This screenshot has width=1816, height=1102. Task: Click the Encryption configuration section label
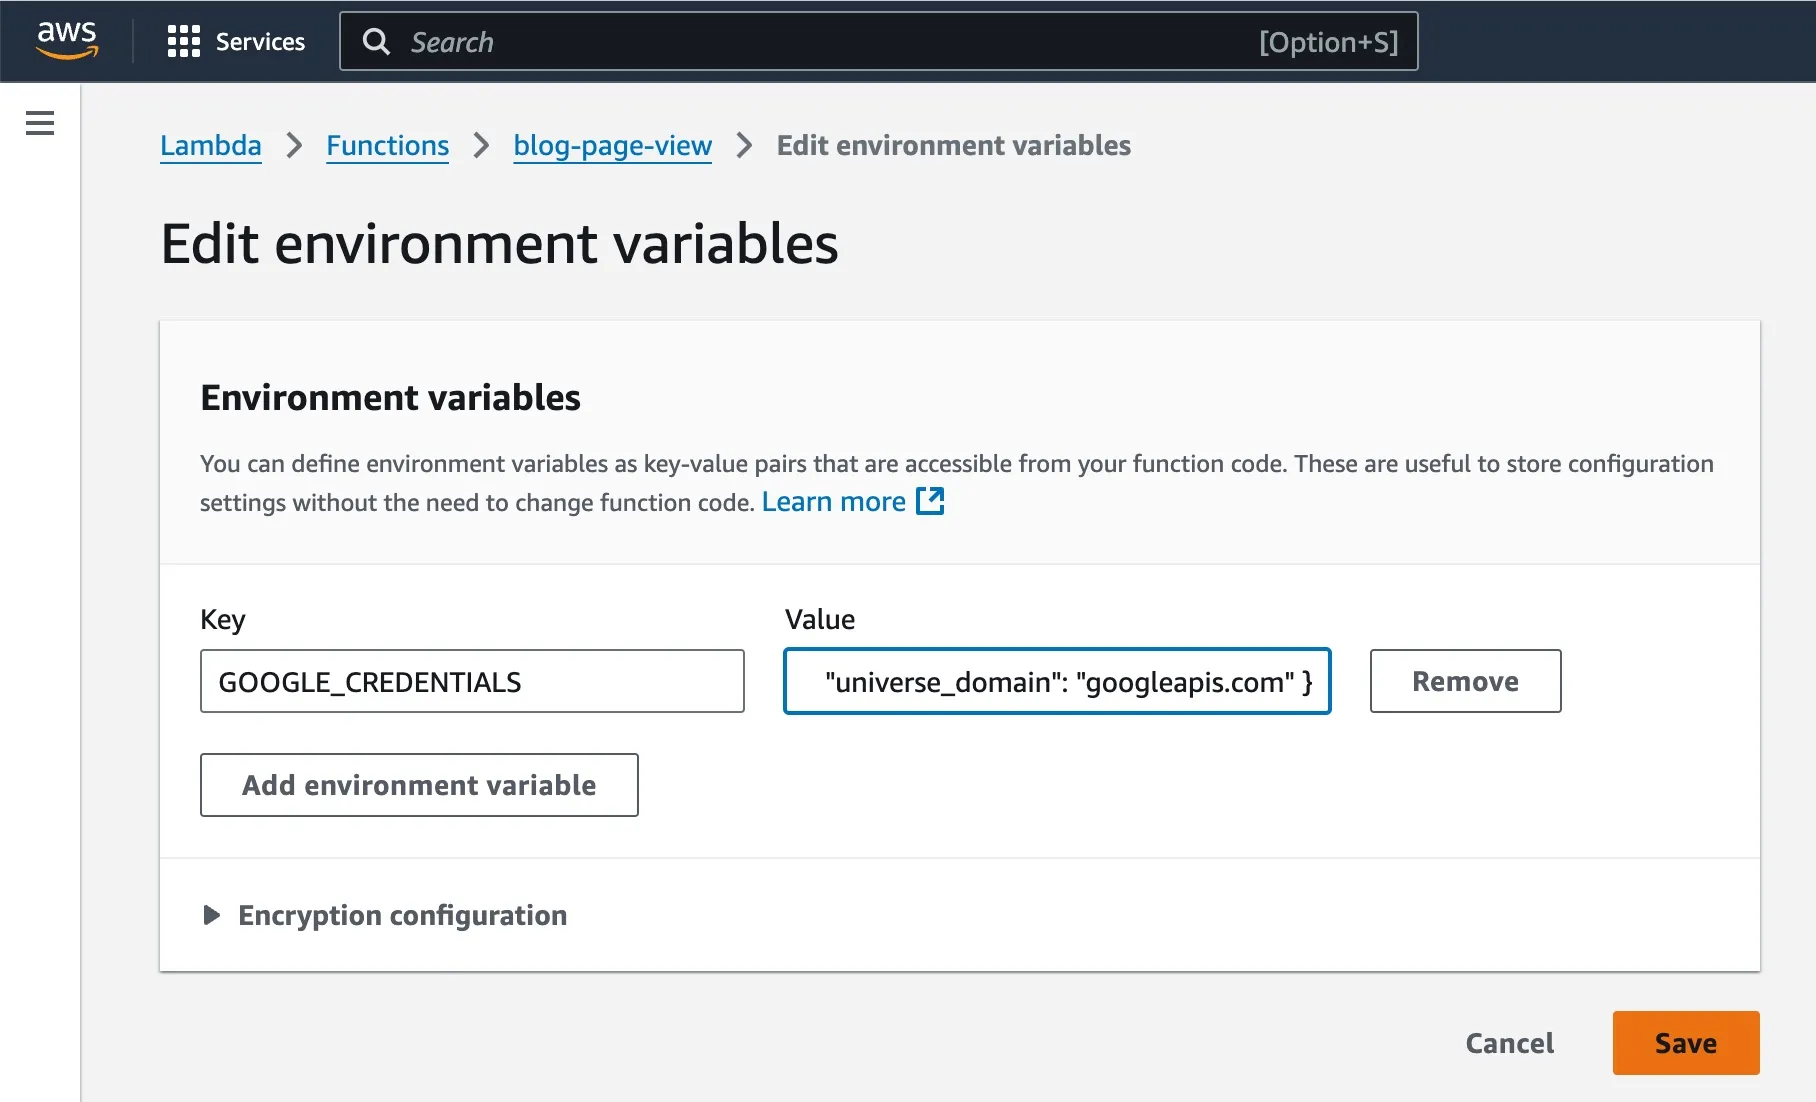pos(402,915)
